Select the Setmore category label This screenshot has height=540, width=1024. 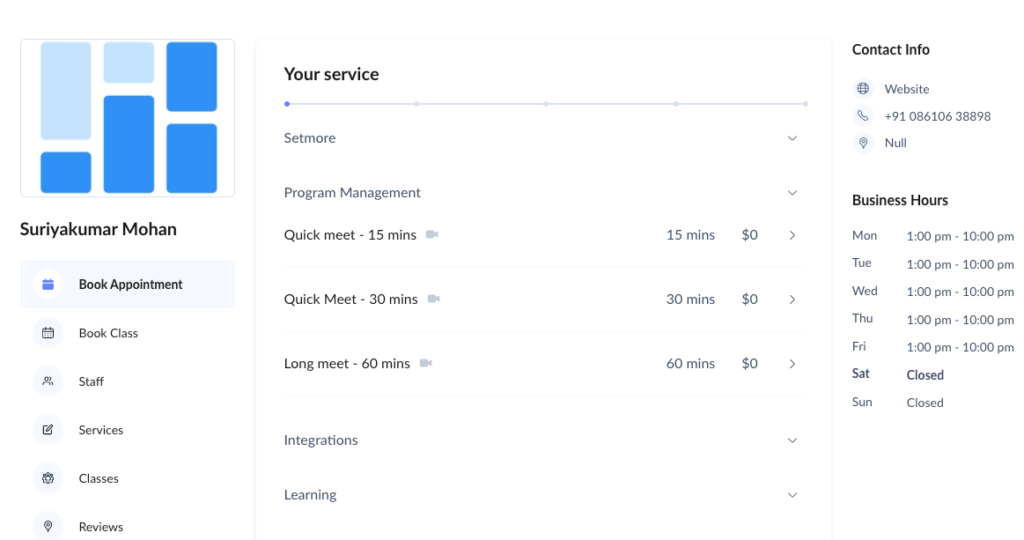pyautogui.click(x=310, y=138)
